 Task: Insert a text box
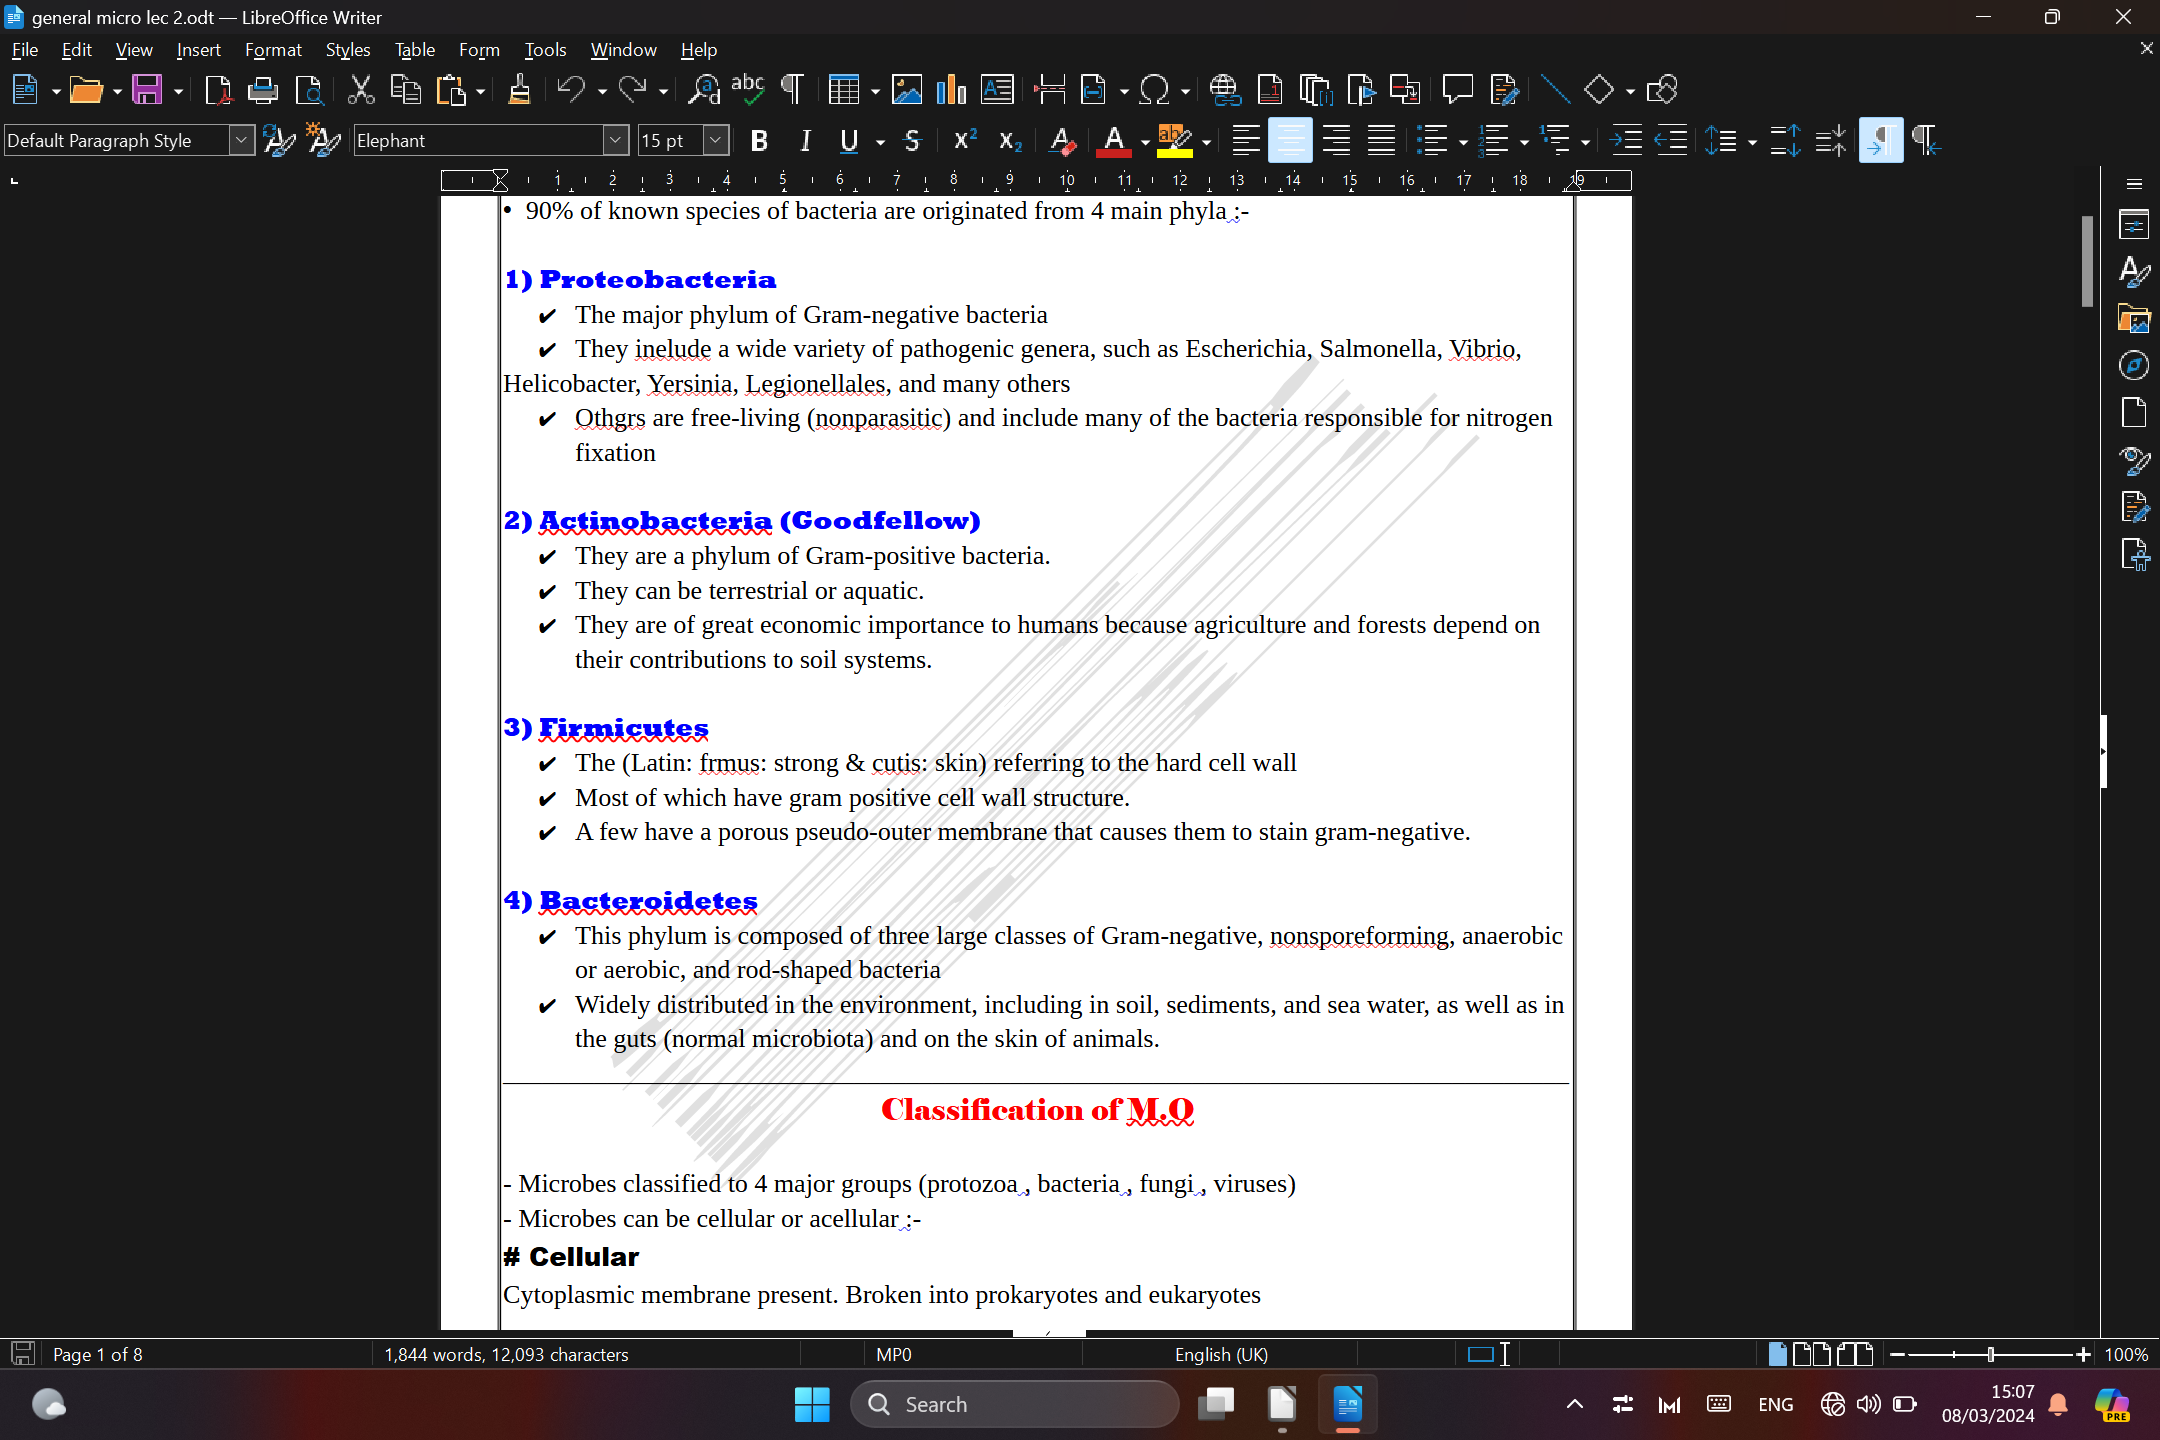tap(997, 90)
